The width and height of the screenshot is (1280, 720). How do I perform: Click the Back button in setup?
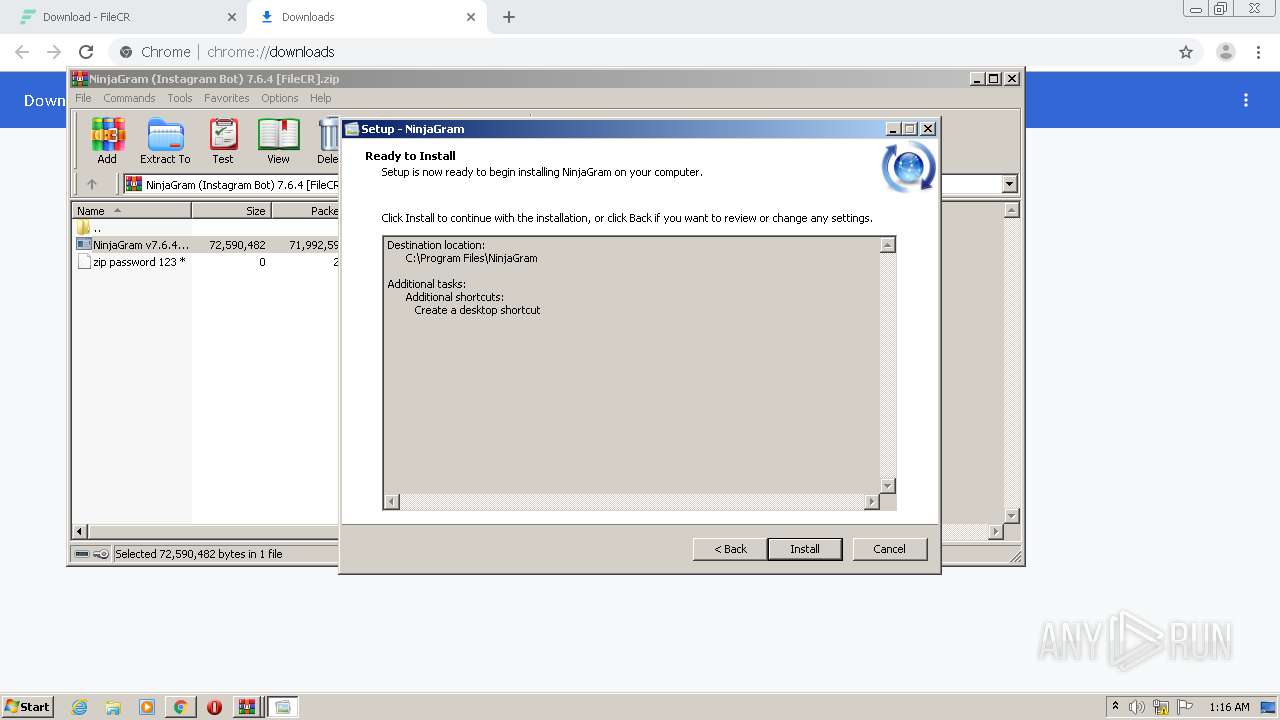coord(730,549)
